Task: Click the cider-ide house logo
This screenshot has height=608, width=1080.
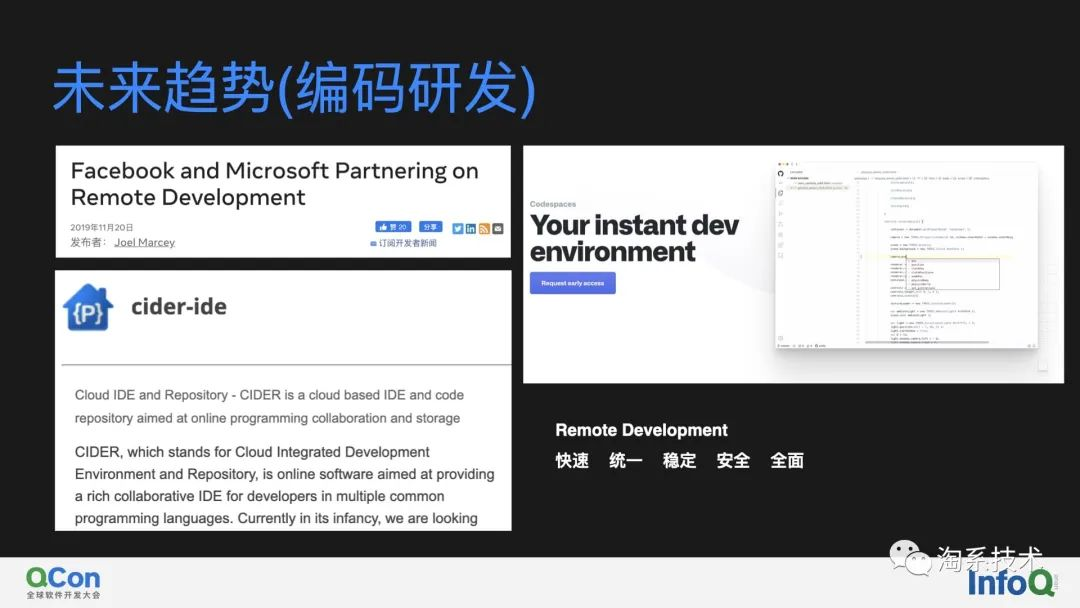Action: tap(87, 307)
